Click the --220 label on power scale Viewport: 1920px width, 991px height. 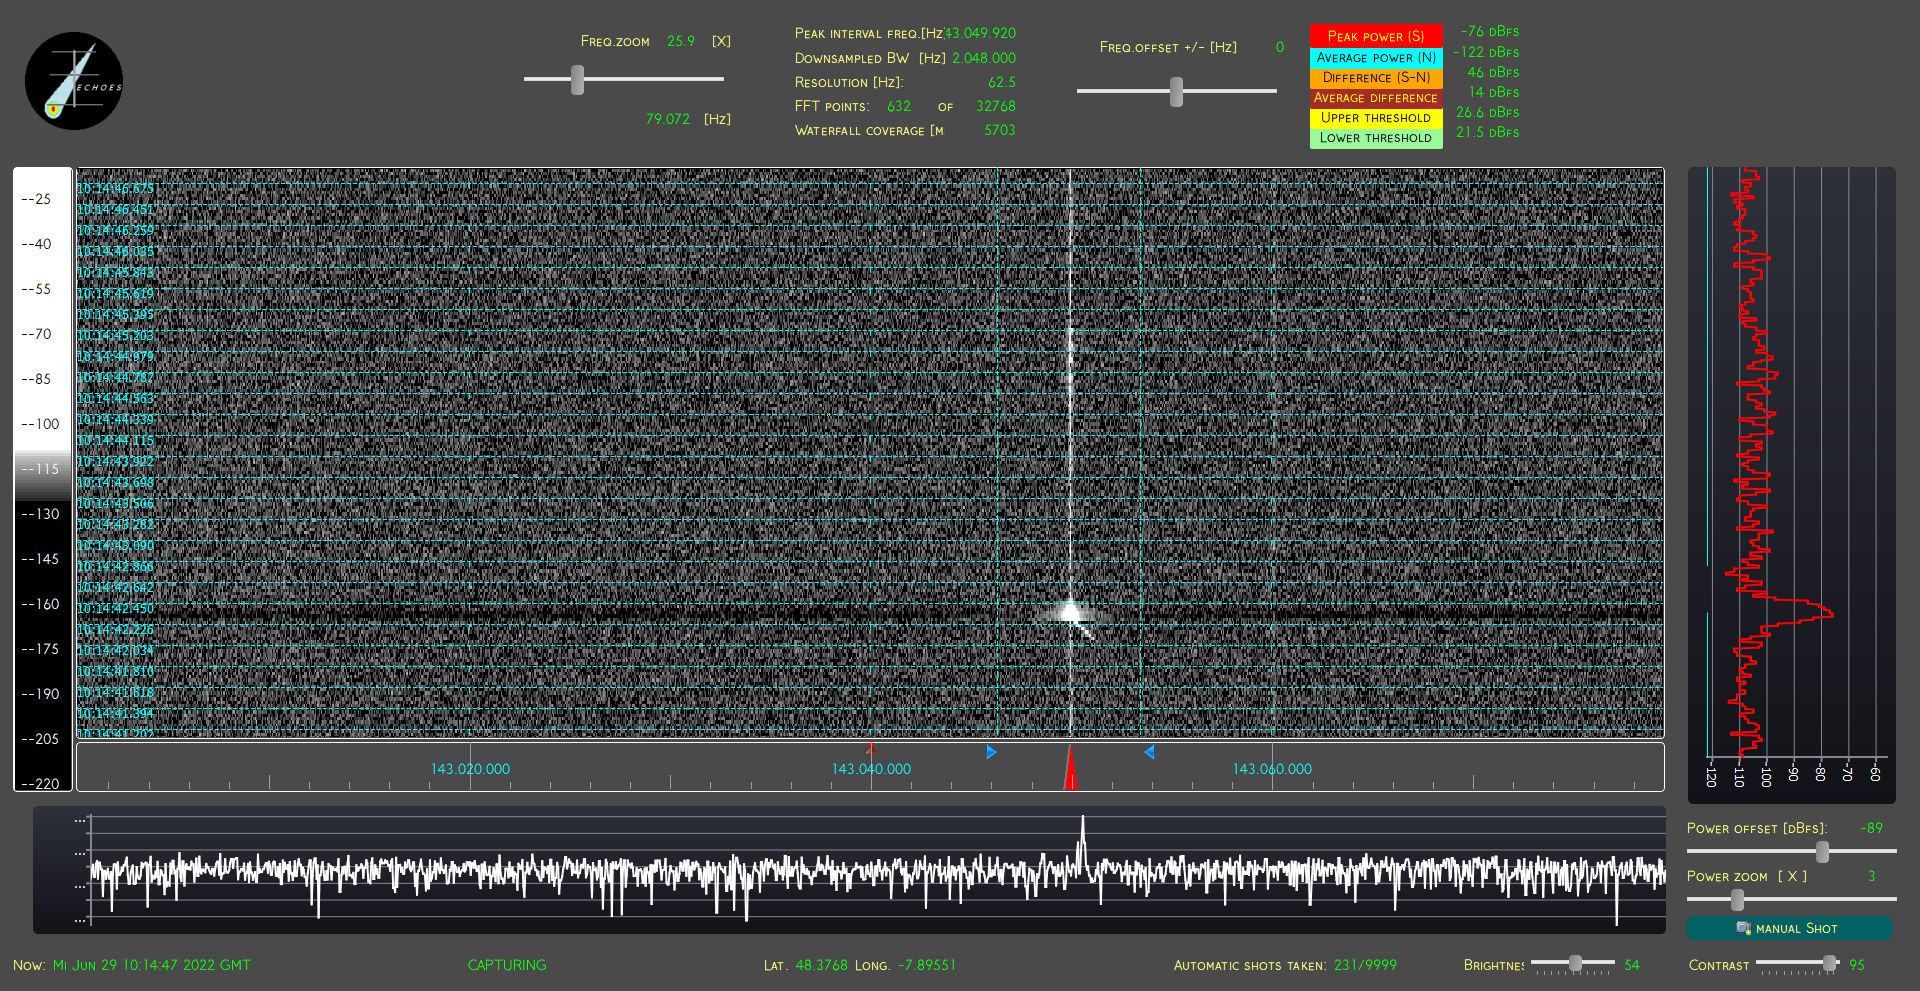point(41,784)
